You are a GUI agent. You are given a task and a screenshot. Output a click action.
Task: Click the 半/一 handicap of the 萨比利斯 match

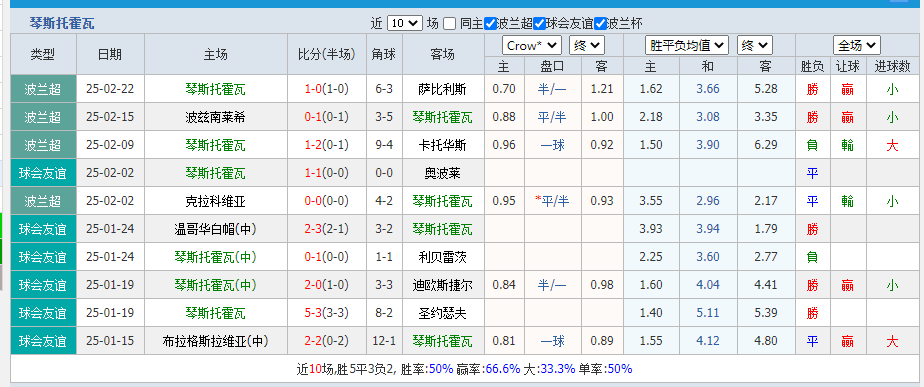[x=552, y=89]
